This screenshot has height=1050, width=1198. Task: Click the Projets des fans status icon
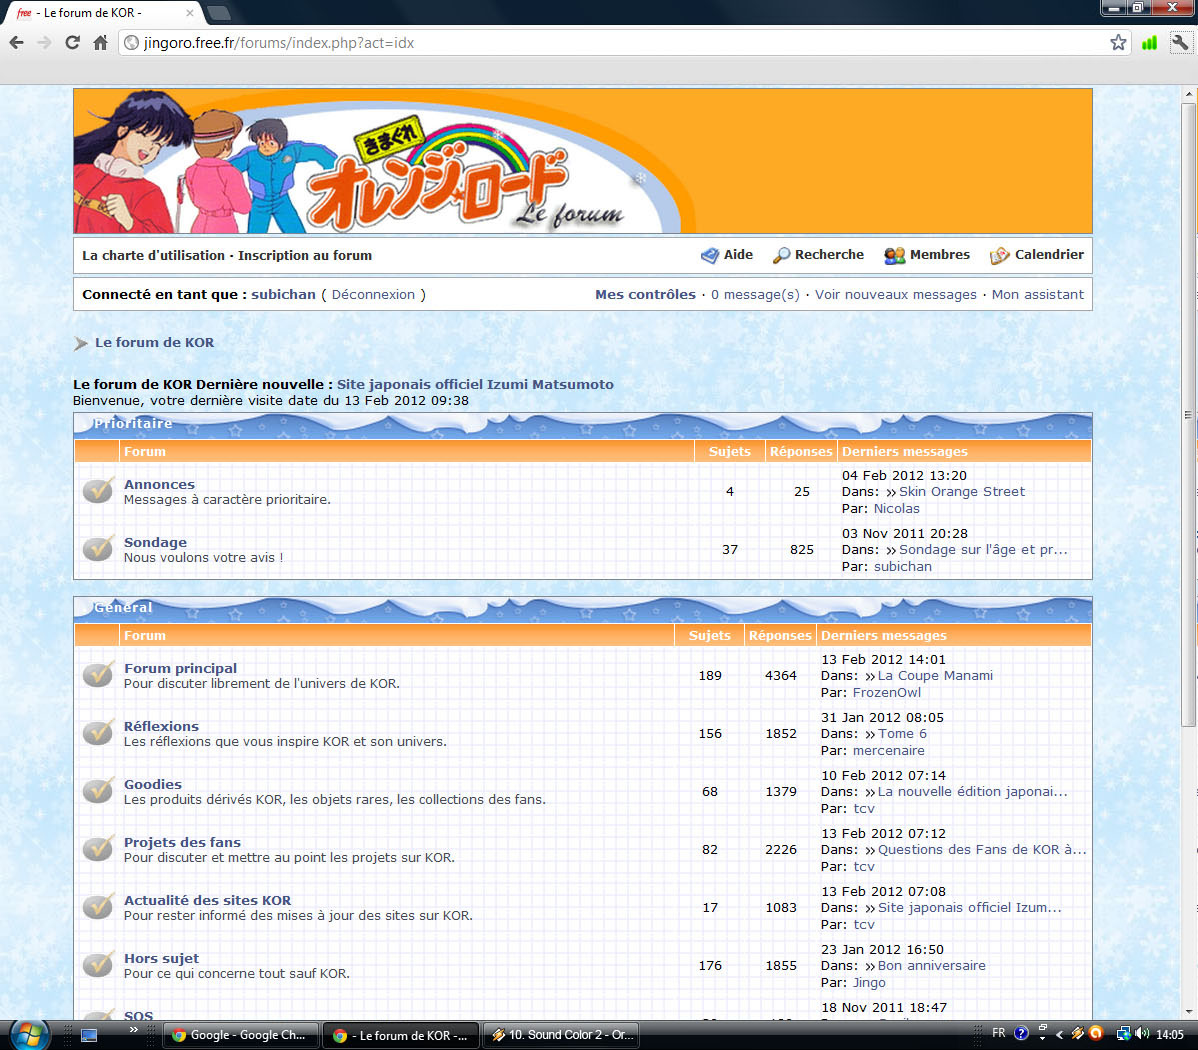(x=98, y=849)
